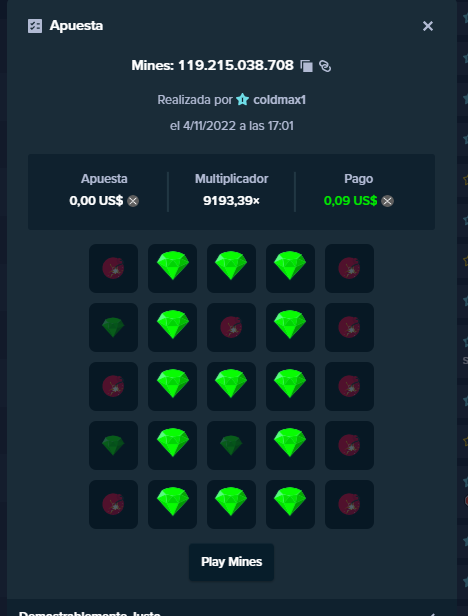This screenshot has height=616, width=468.
Task: Select the mine tile in bottom-right grid corner
Action: pyautogui.click(x=349, y=504)
